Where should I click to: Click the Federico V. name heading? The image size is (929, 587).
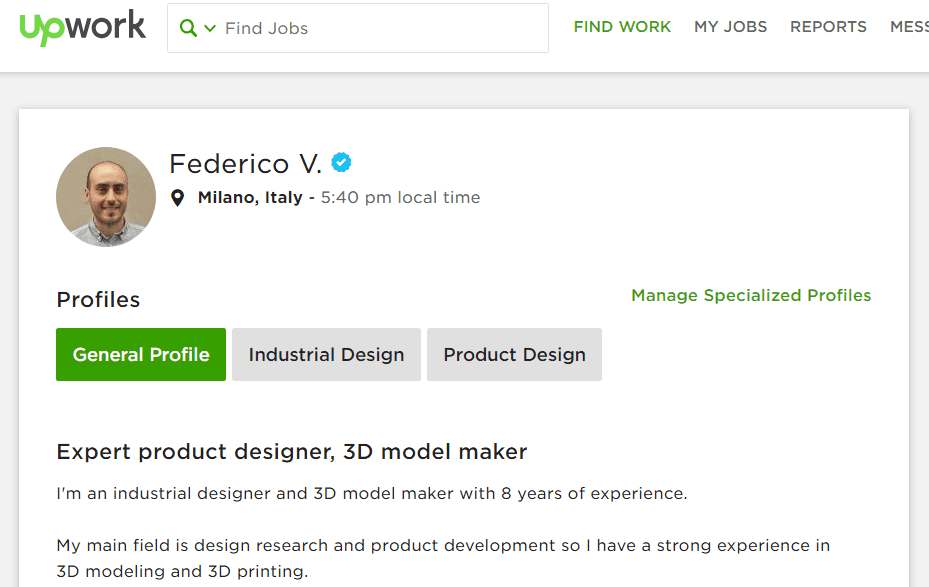[245, 164]
